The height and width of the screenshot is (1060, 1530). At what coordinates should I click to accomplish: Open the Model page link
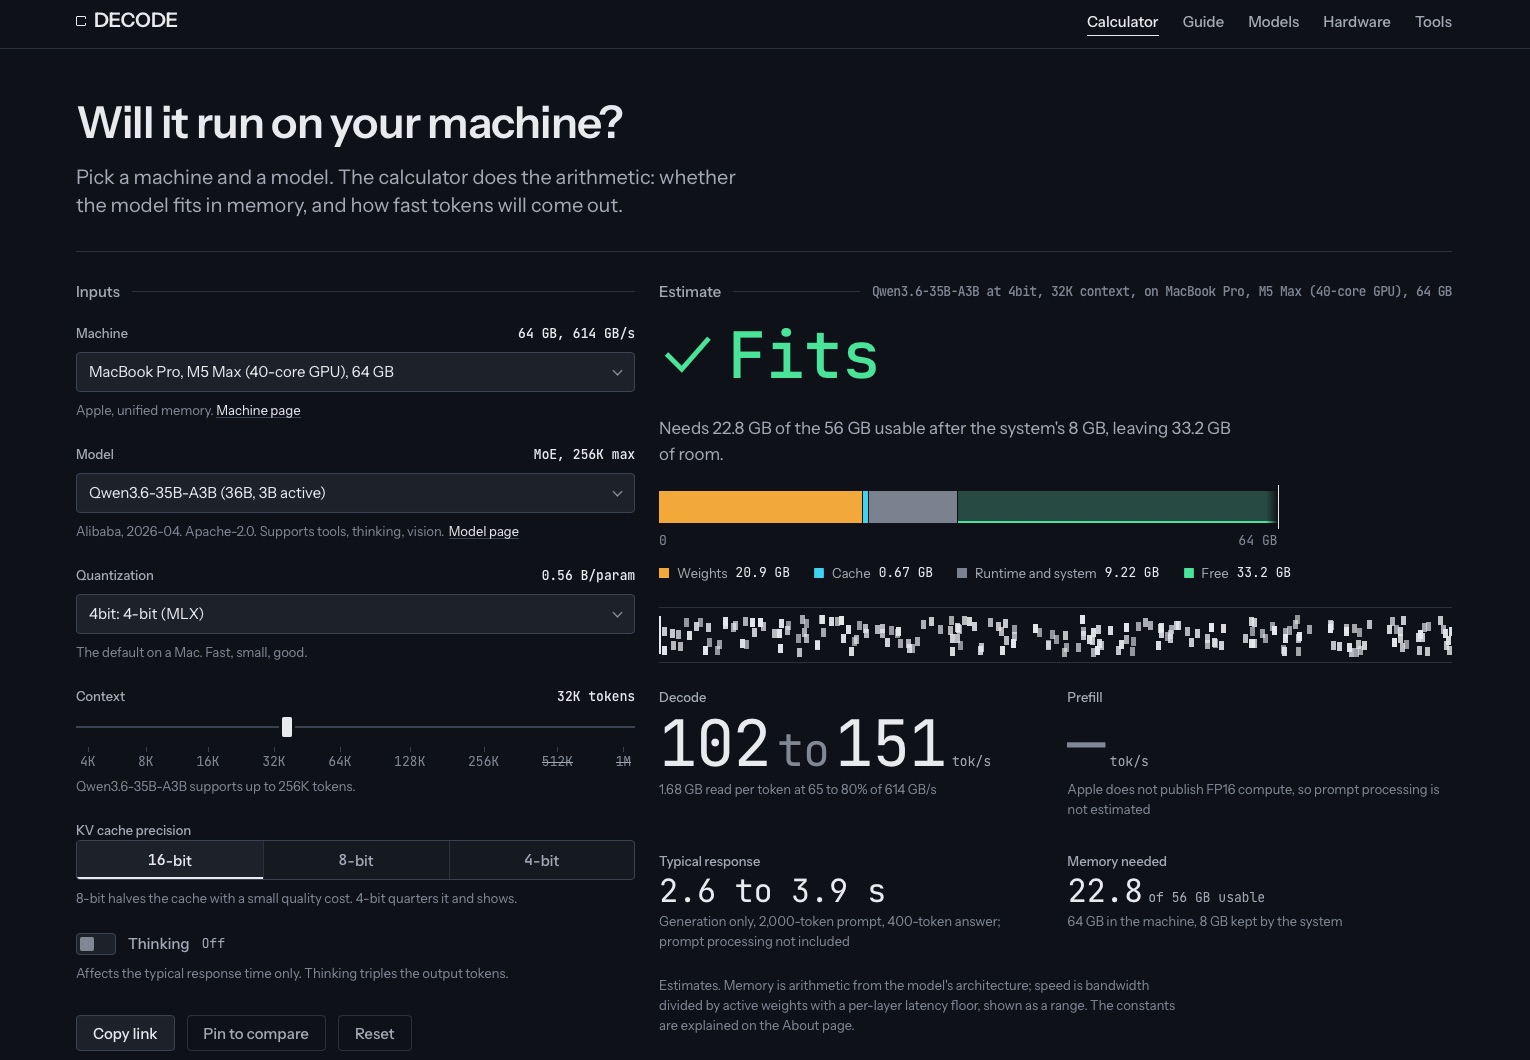pos(484,531)
